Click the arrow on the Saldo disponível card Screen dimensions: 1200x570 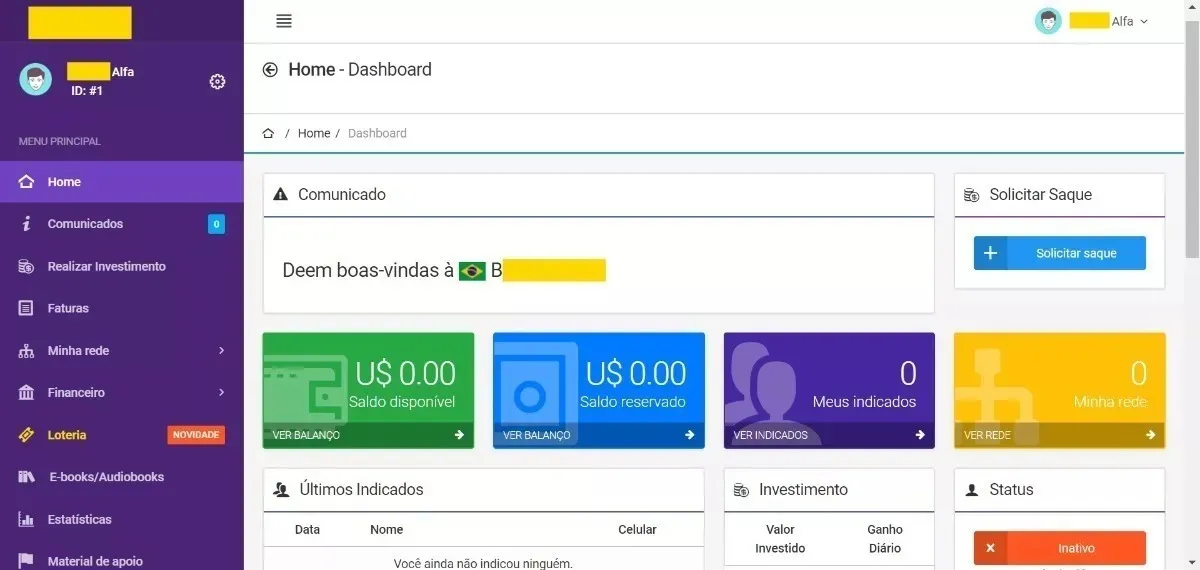(x=459, y=435)
